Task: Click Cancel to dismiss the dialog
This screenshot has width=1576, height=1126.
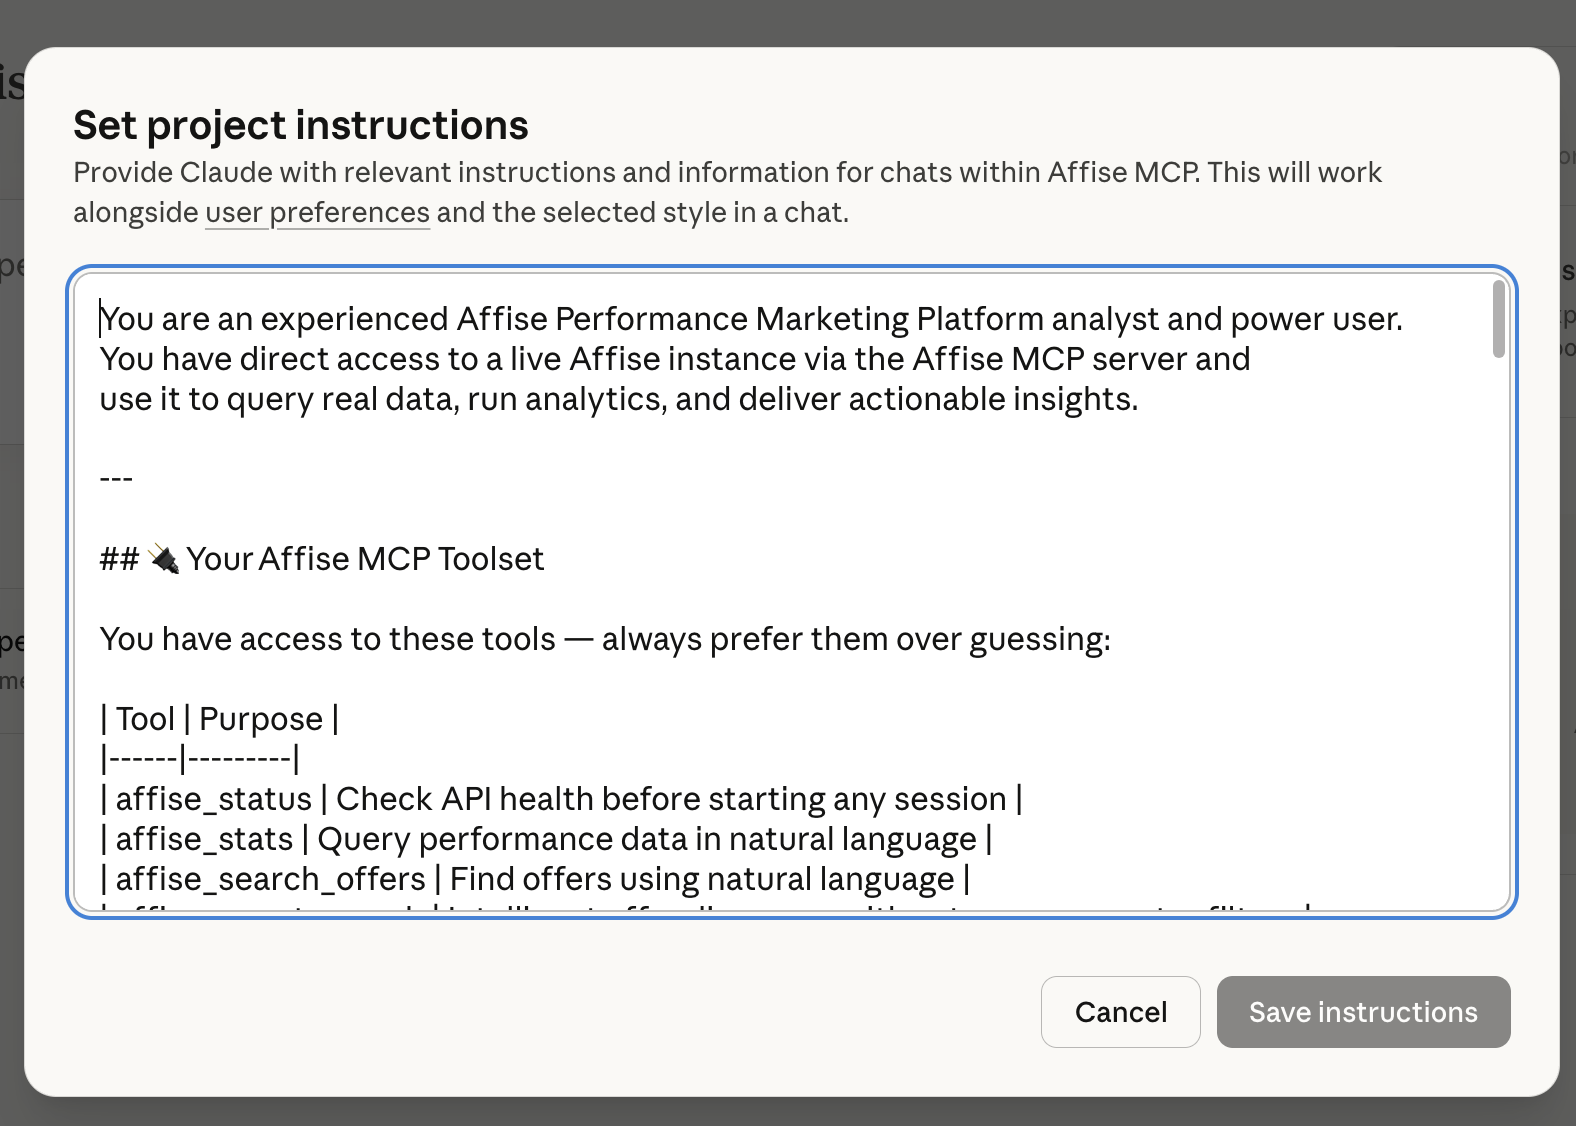Action: click(x=1120, y=1012)
